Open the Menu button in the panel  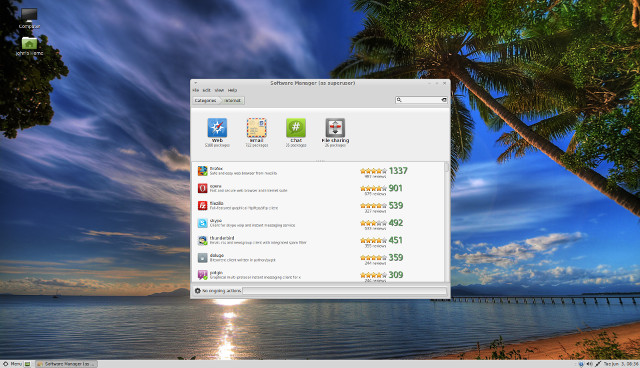(x=12, y=364)
